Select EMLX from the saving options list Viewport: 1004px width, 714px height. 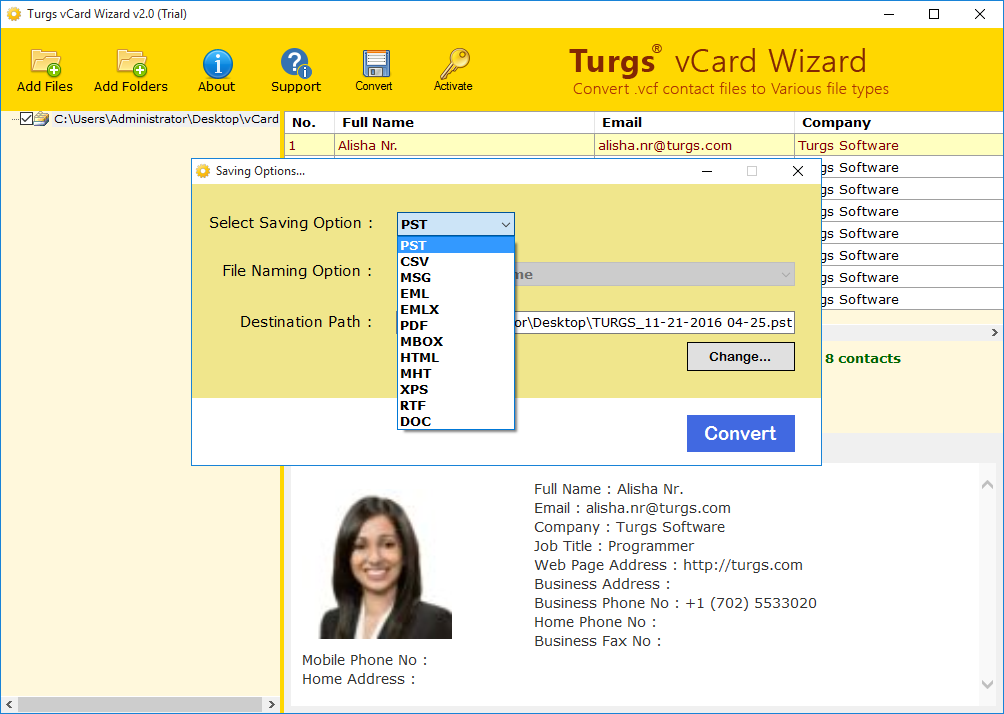[455, 309]
